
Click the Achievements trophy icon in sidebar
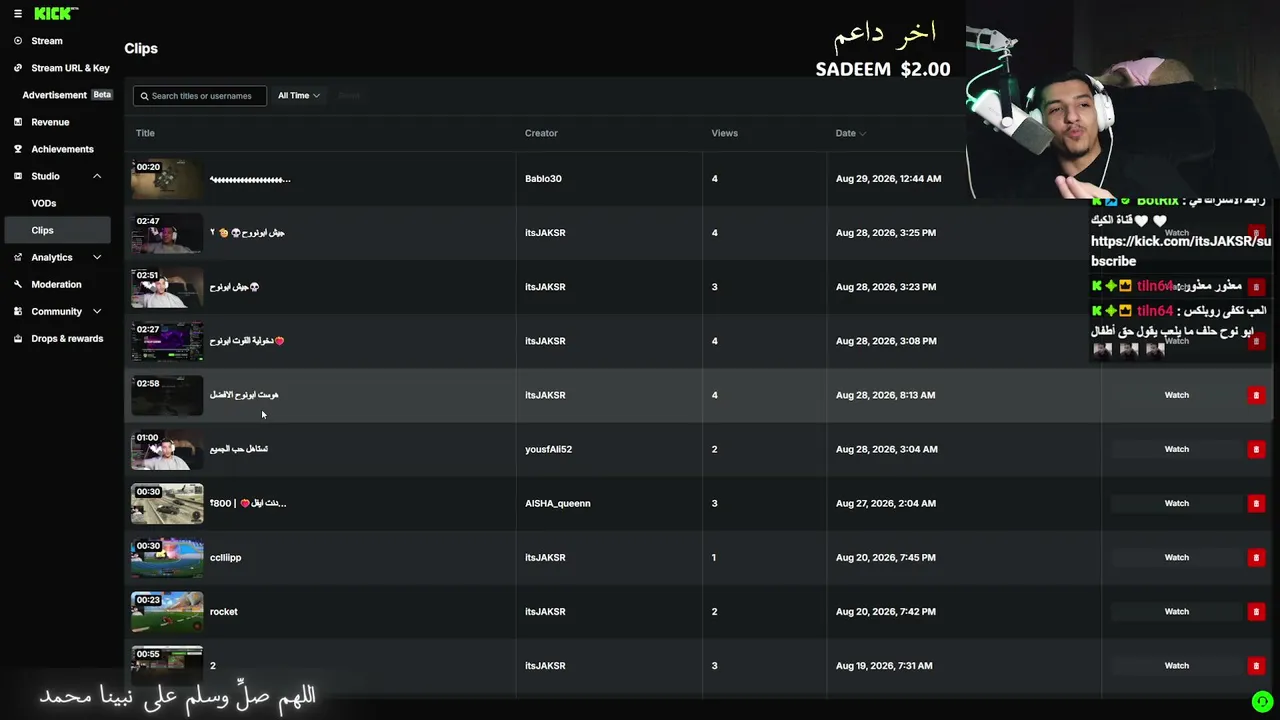[18, 149]
